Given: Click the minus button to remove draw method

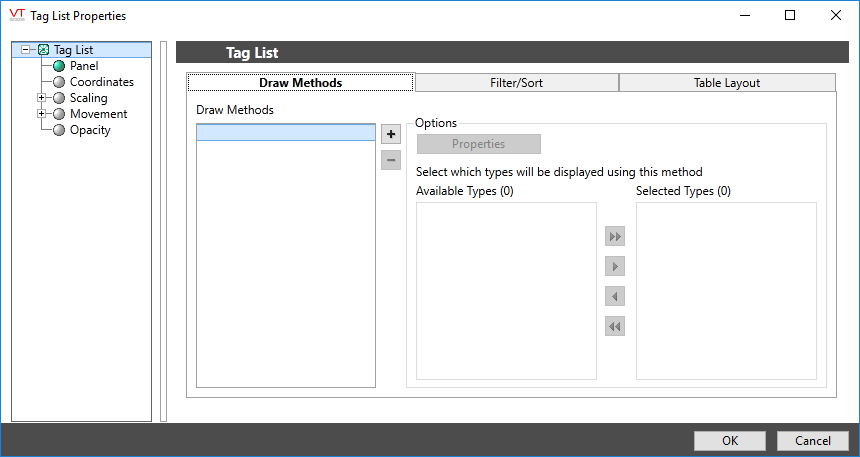Looking at the screenshot, I should tap(390, 160).
